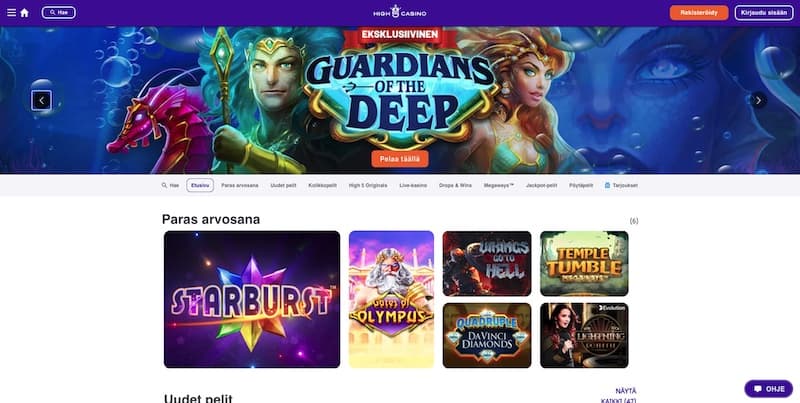Show previous banner with left arrow

click(x=41, y=100)
